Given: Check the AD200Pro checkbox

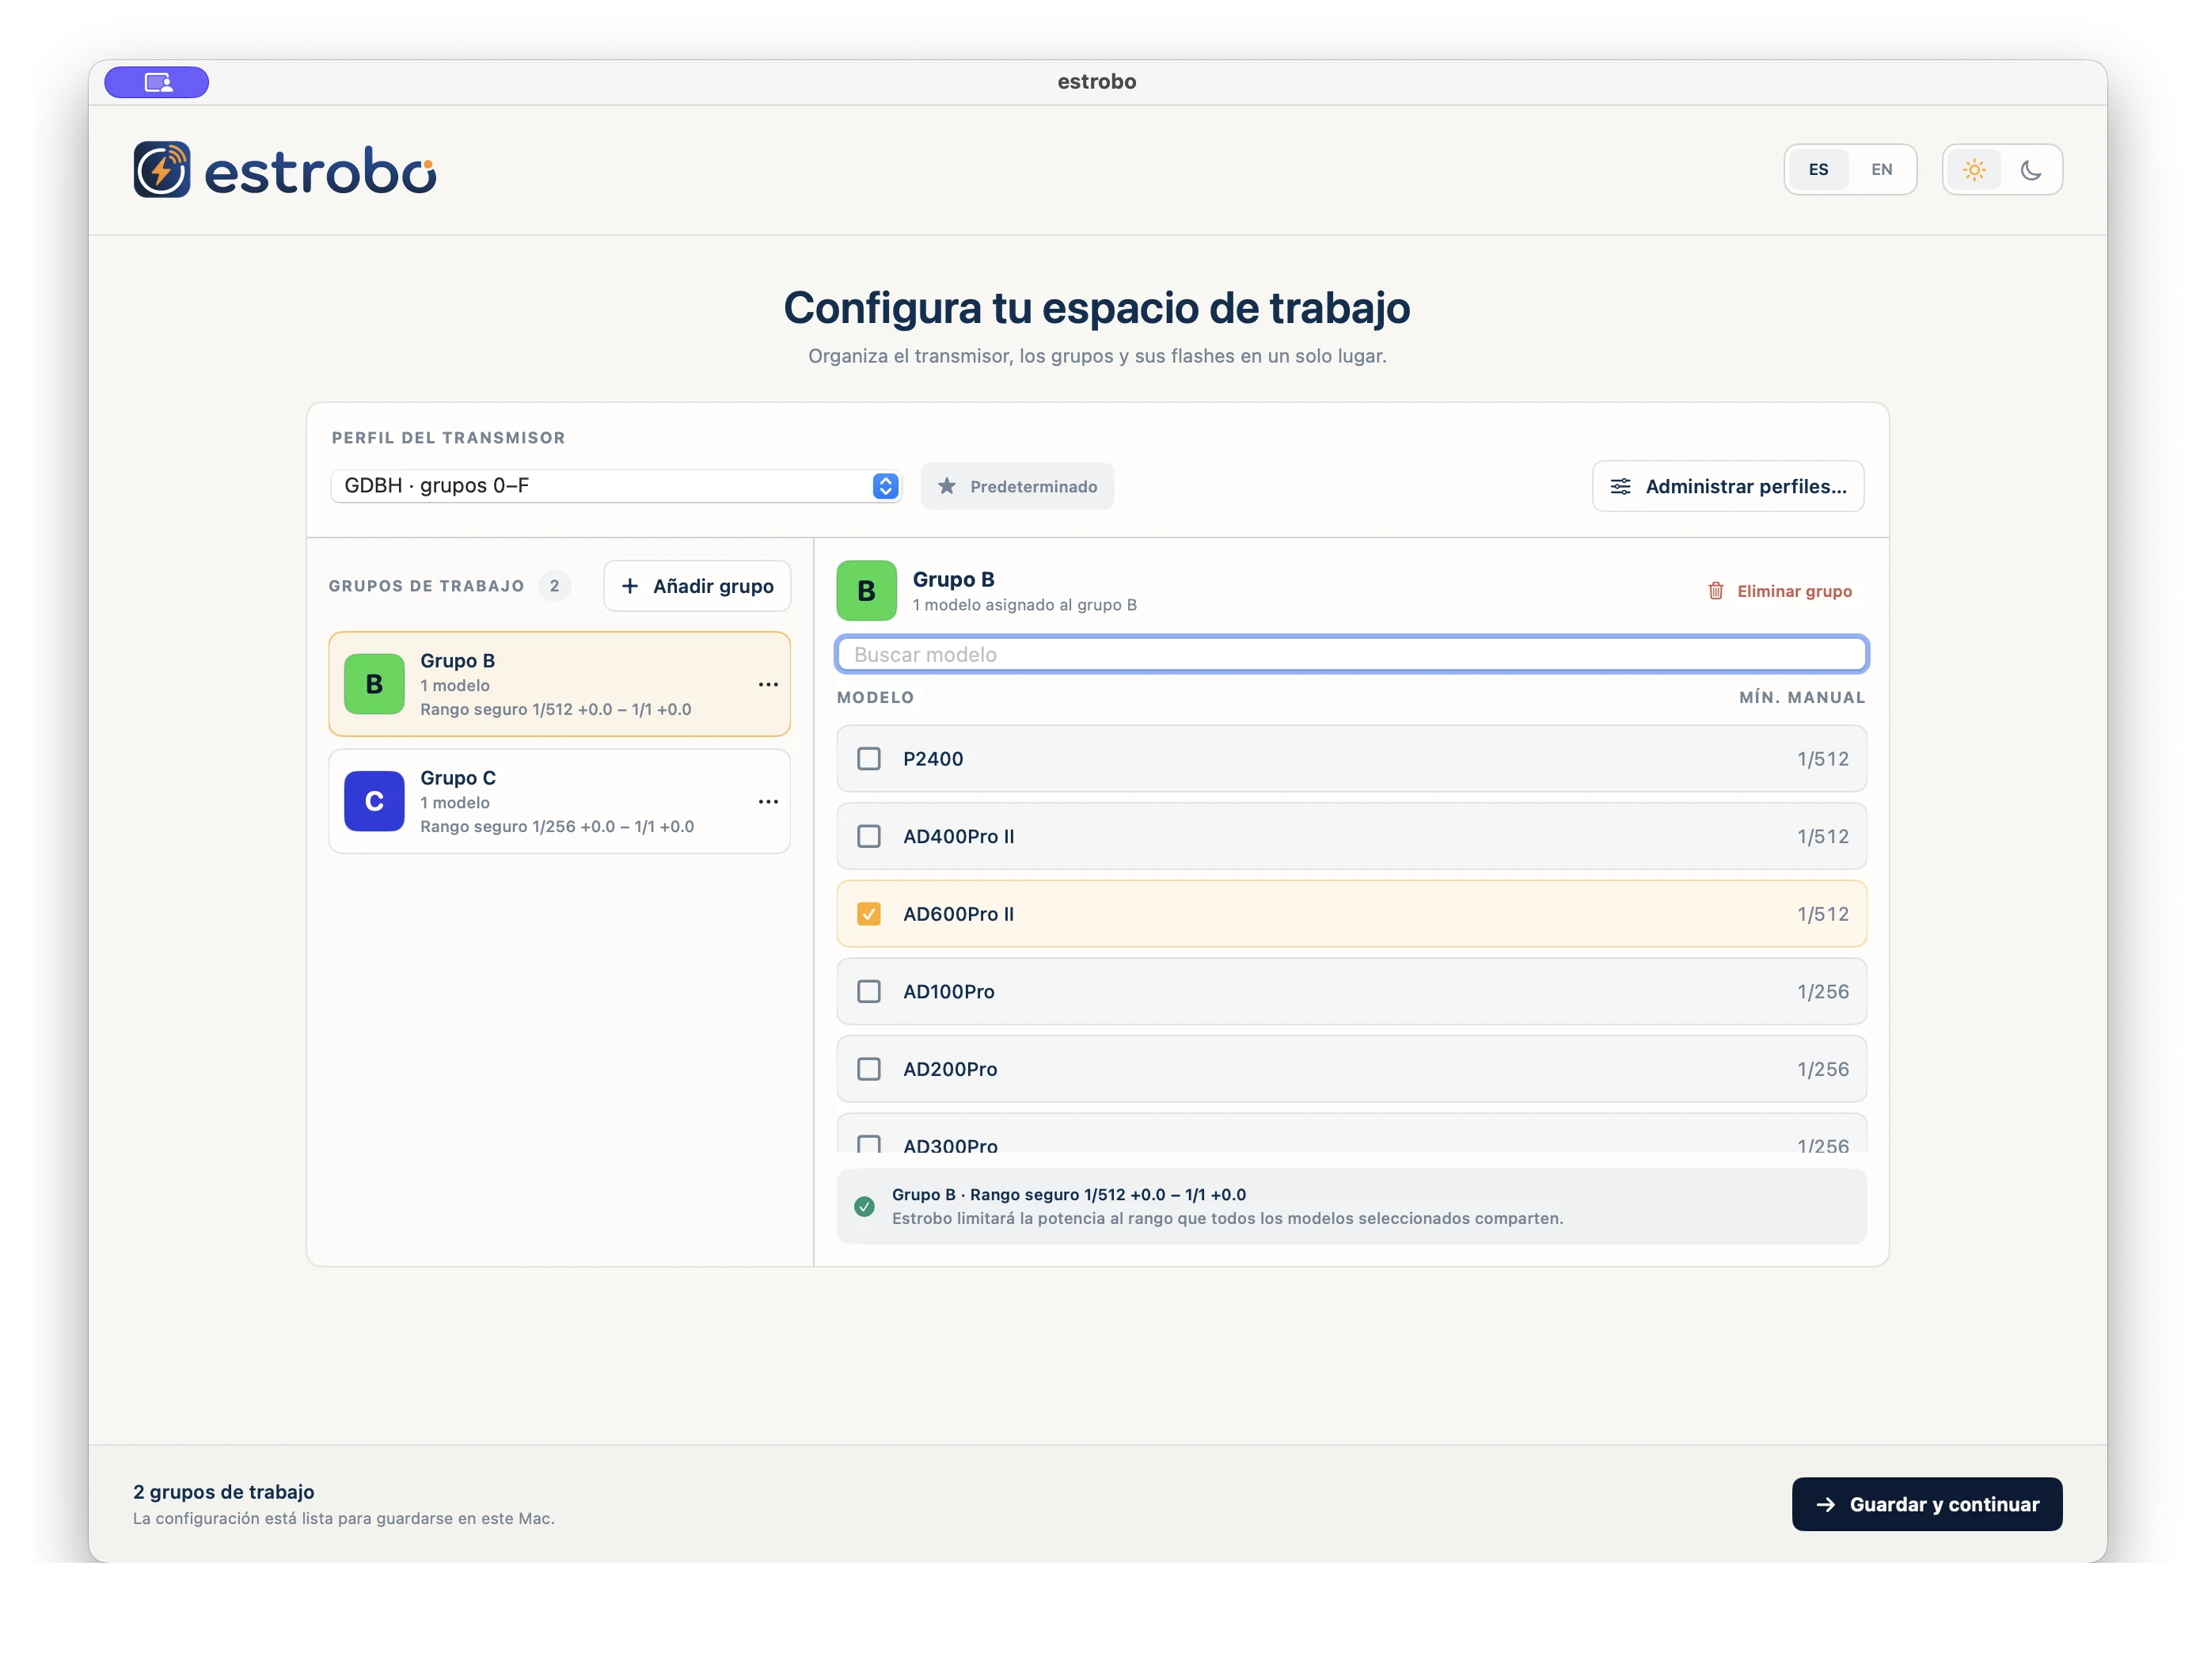Looking at the screenshot, I should [869, 1069].
